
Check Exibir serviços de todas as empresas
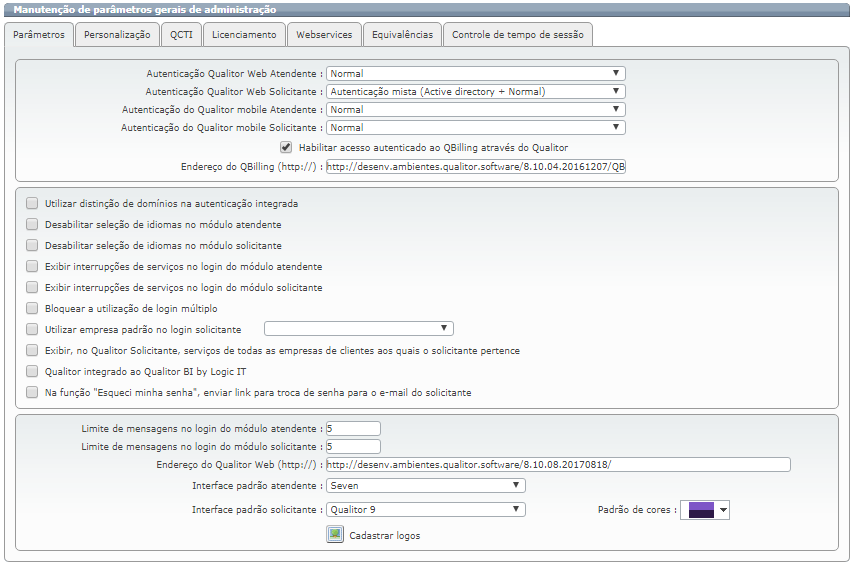(x=32, y=350)
